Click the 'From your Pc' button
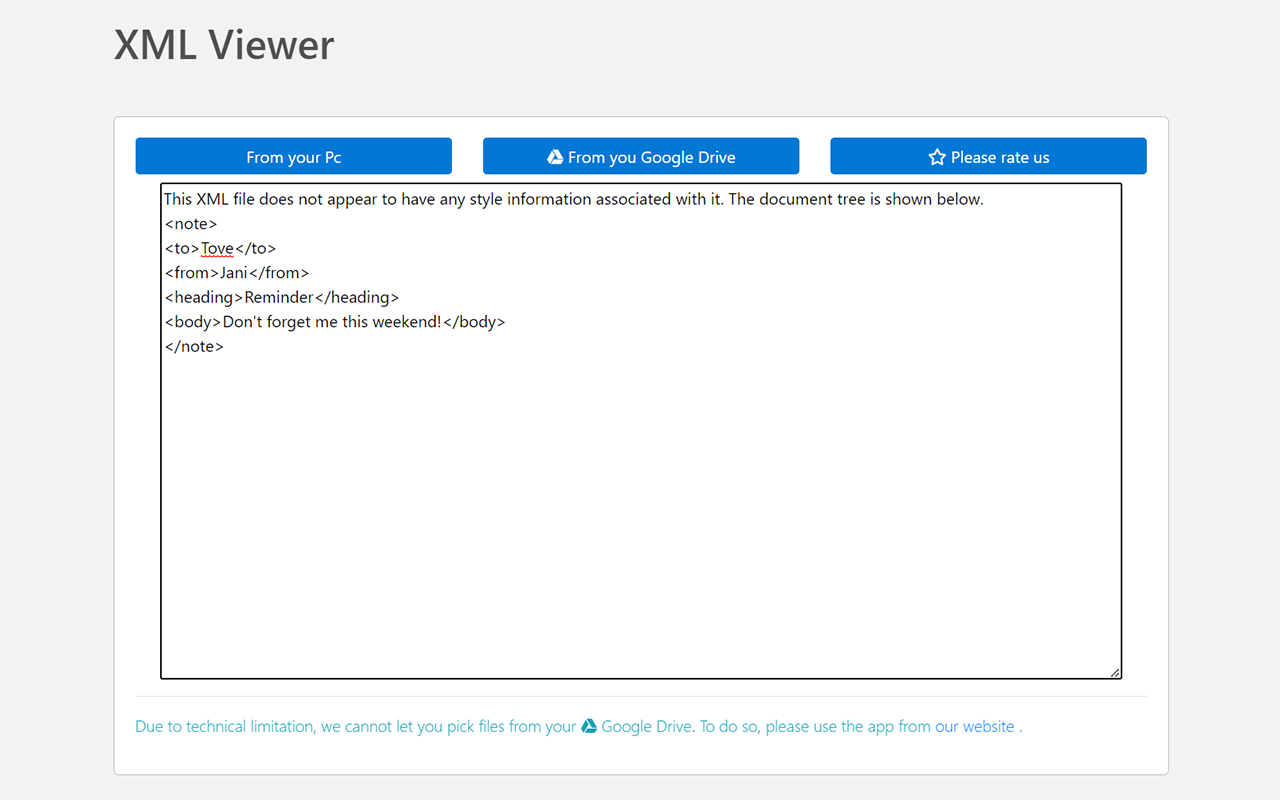1280x800 pixels. pyautogui.click(x=293, y=156)
